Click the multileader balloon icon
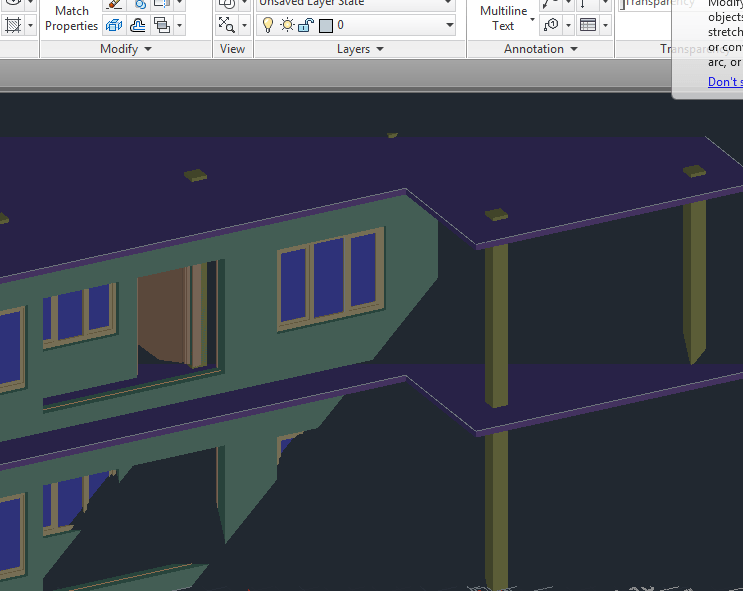This screenshot has width=743, height=591. pyautogui.click(x=551, y=25)
